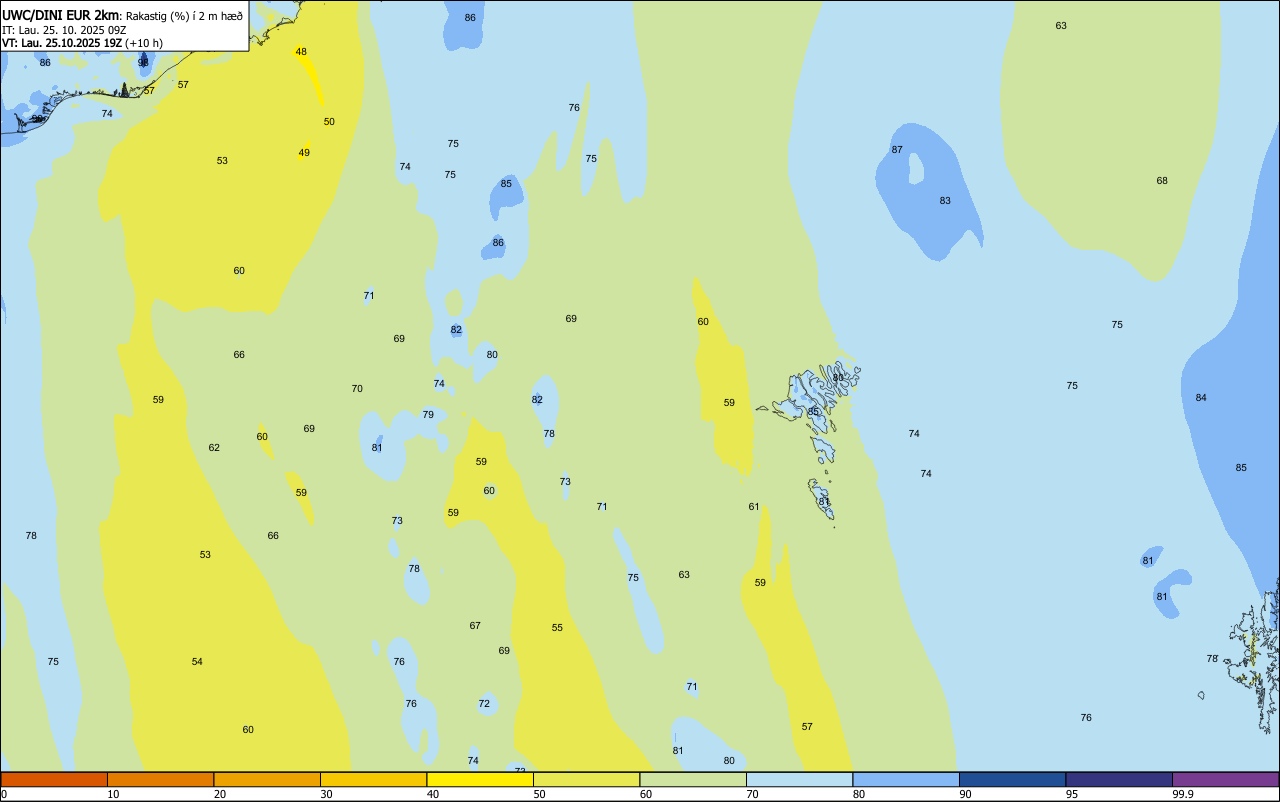
Task: Click the legend tick label '90'
Action: tap(965, 794)
